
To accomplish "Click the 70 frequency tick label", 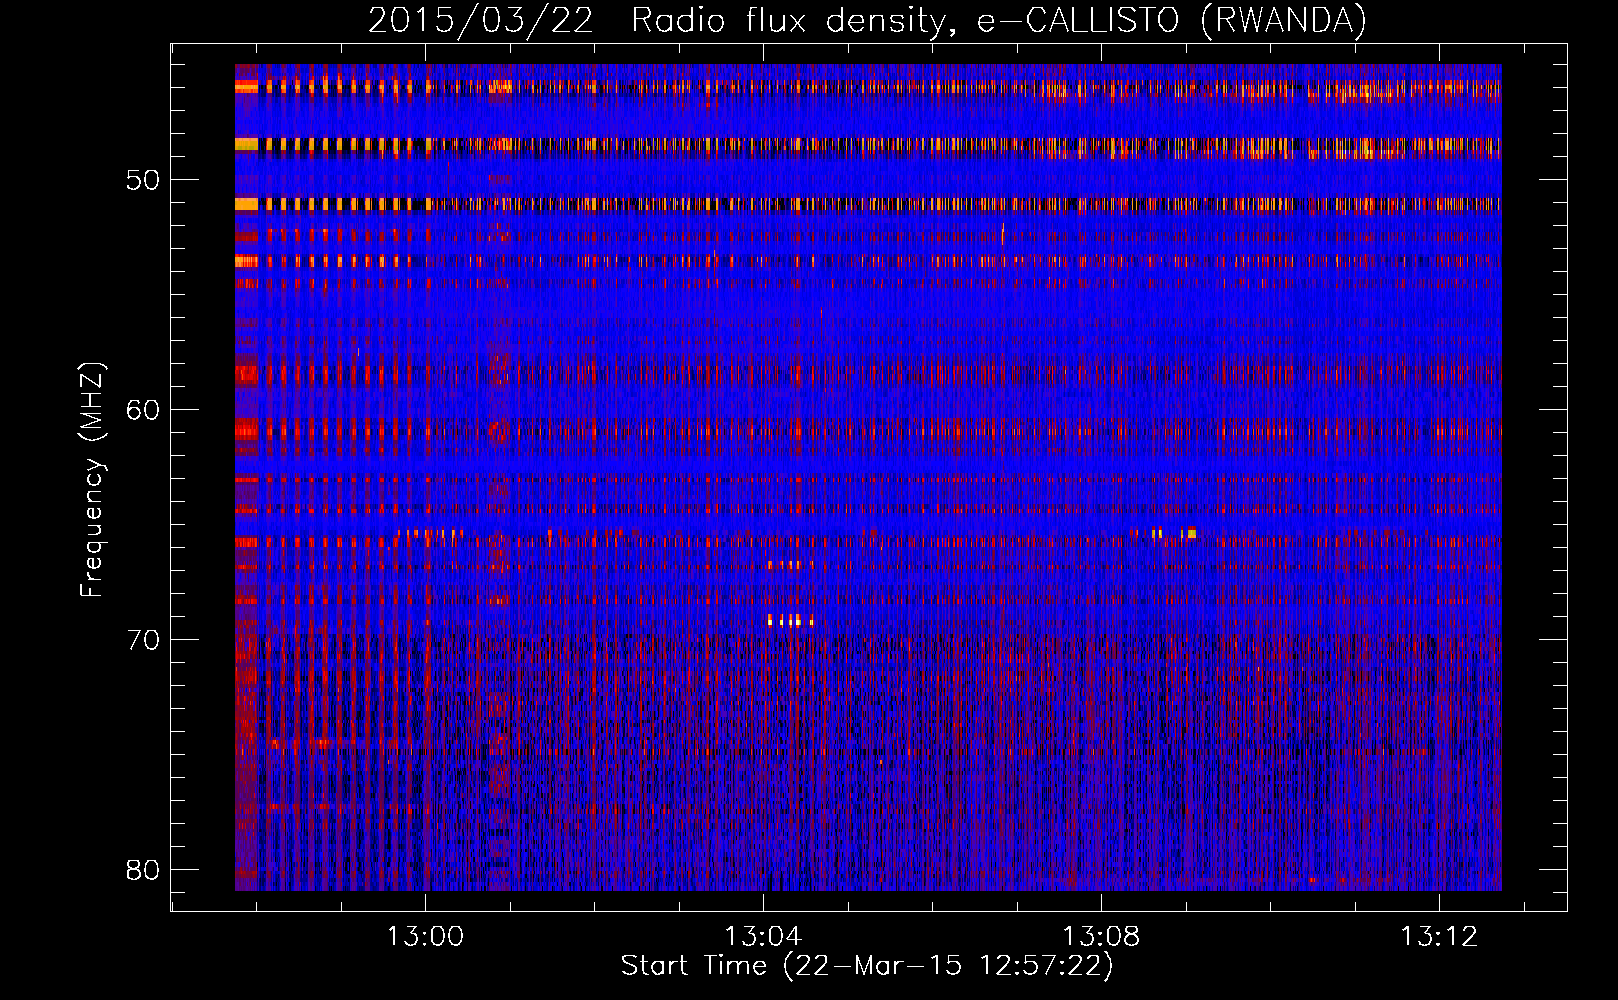I will (144, 640).
